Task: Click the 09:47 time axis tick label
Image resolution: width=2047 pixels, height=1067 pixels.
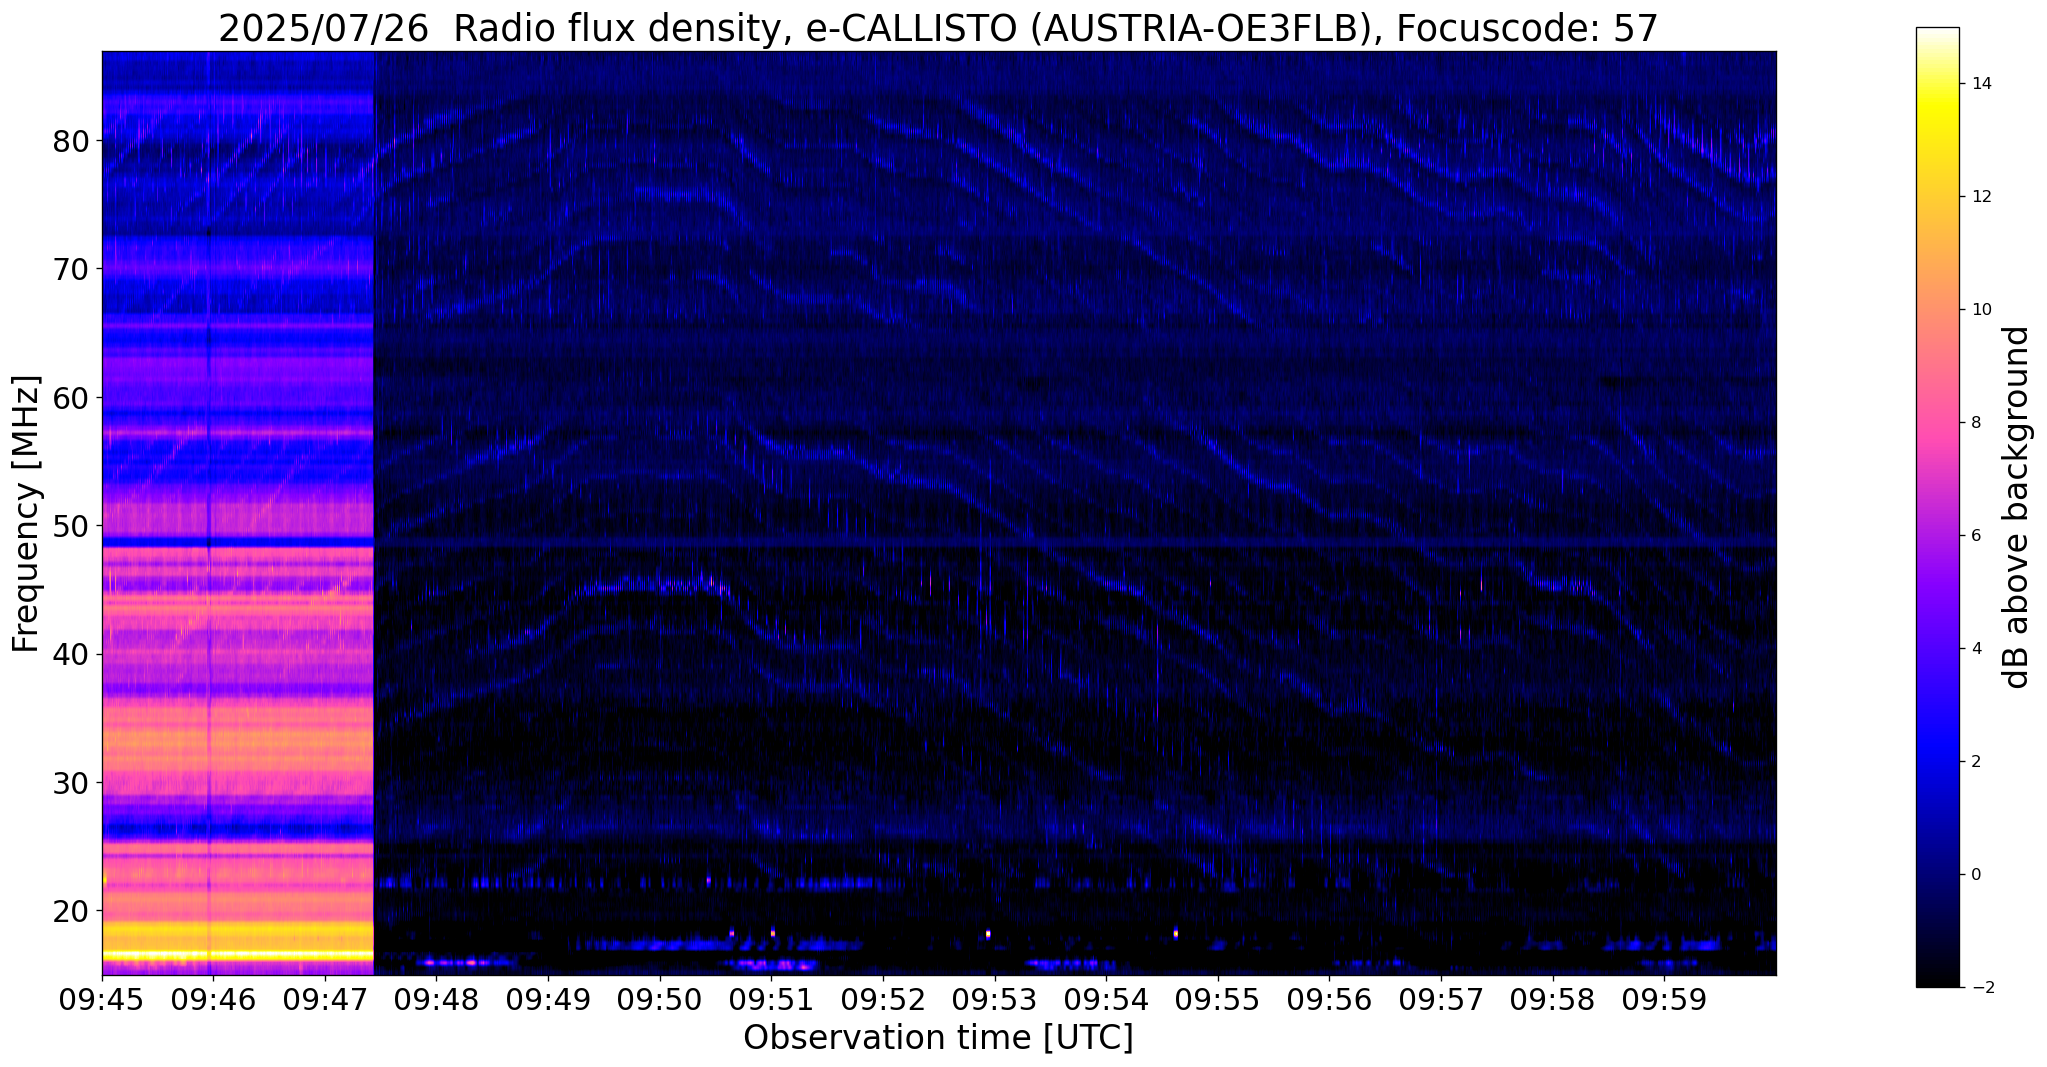Action: point(325,1001)
